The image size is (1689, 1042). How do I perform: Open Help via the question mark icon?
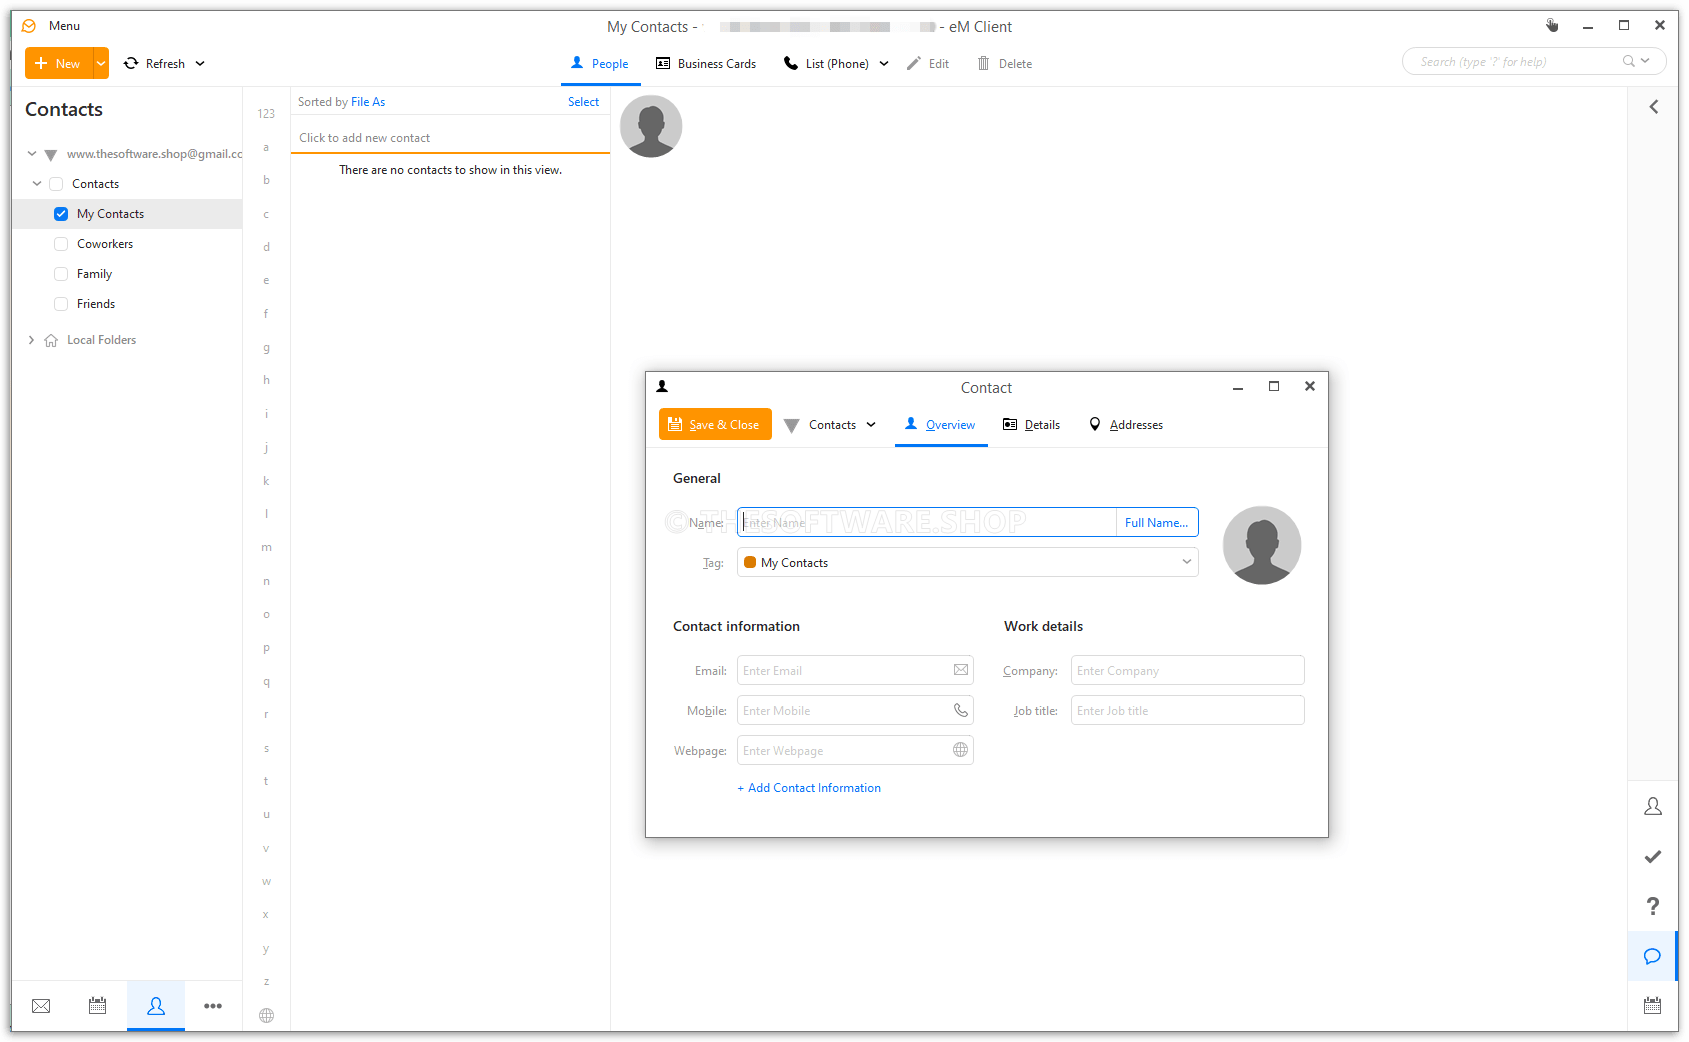point(1652,906)
